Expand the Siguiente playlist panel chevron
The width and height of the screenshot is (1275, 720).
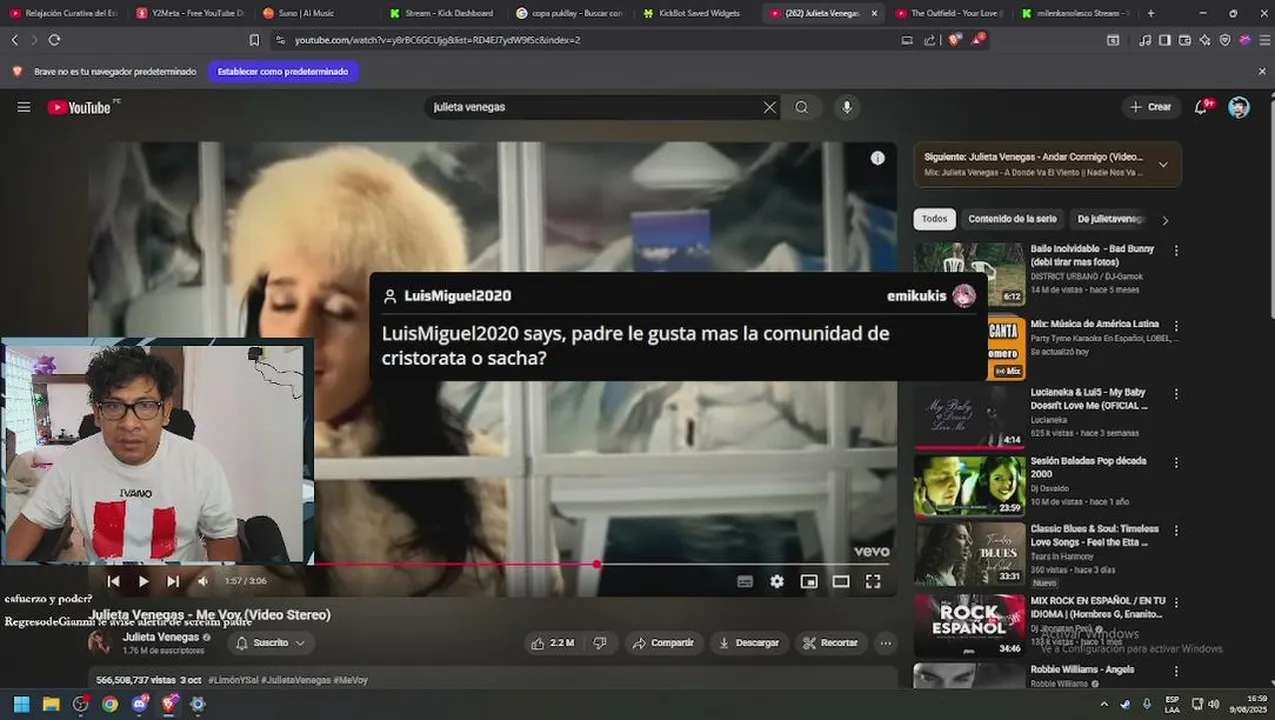[1163, 165]
